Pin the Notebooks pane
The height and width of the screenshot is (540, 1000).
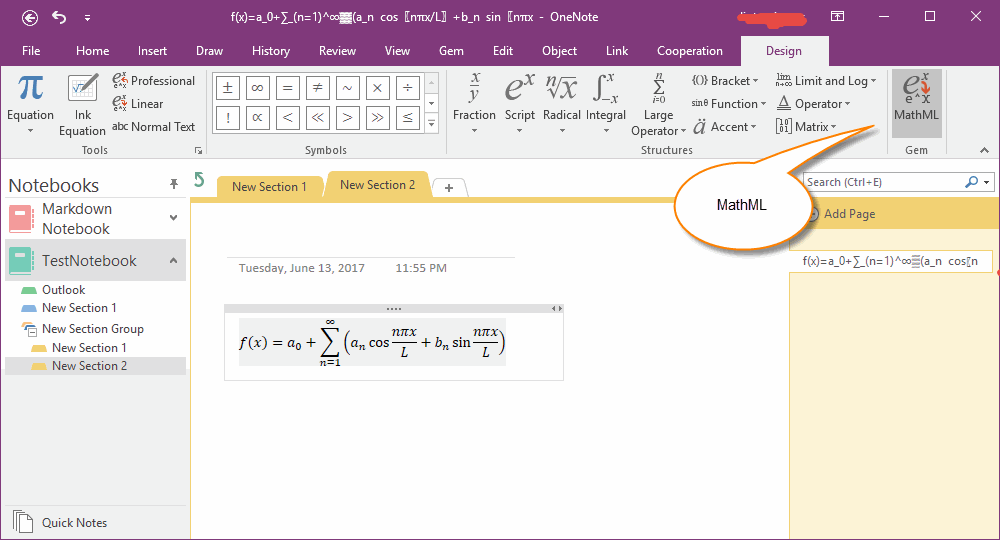coord(173,184)
